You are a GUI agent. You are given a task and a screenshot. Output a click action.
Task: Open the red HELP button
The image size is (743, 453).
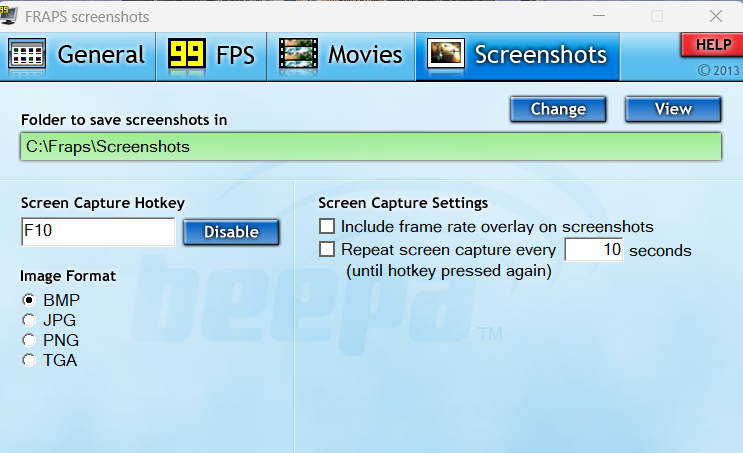(x=713, y=45)
